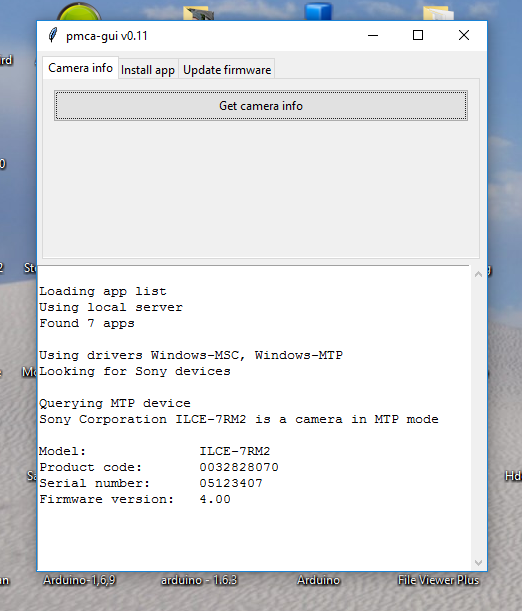Select the File Viewer Plus desktop shortcut label

pos(438,580)
